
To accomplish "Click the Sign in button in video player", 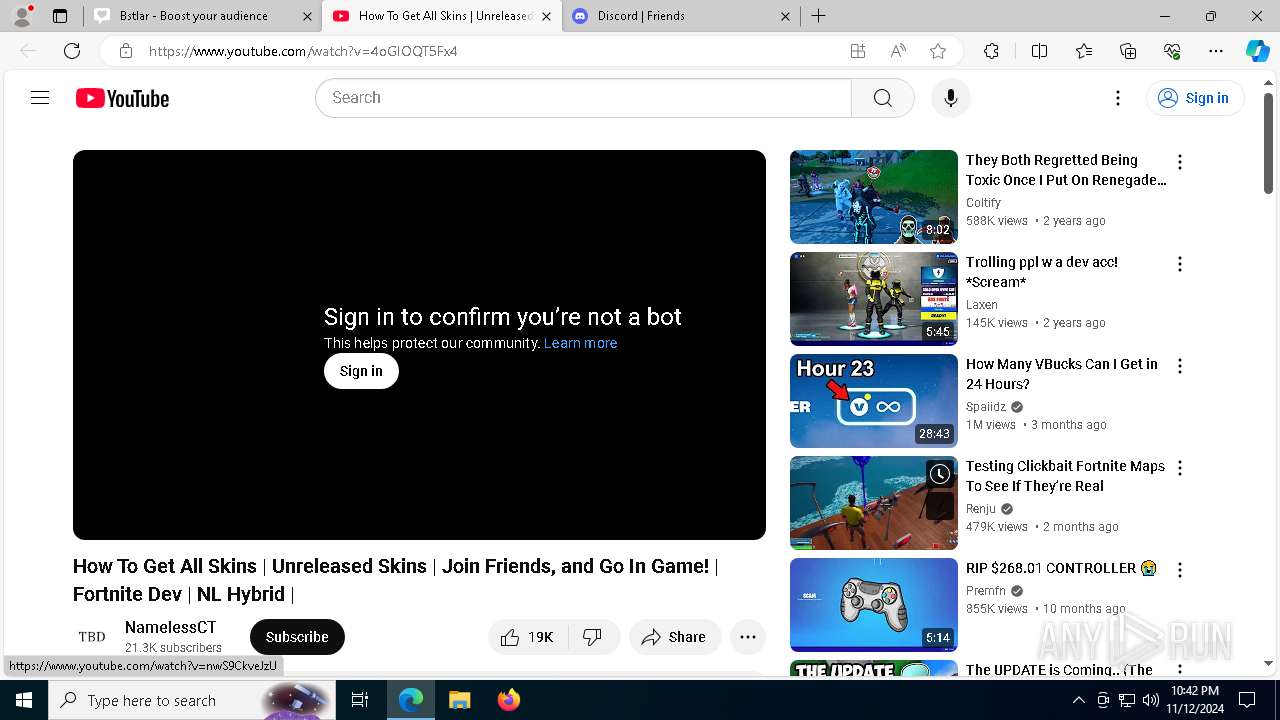I will pyautogui.click(x=361, y=371).
